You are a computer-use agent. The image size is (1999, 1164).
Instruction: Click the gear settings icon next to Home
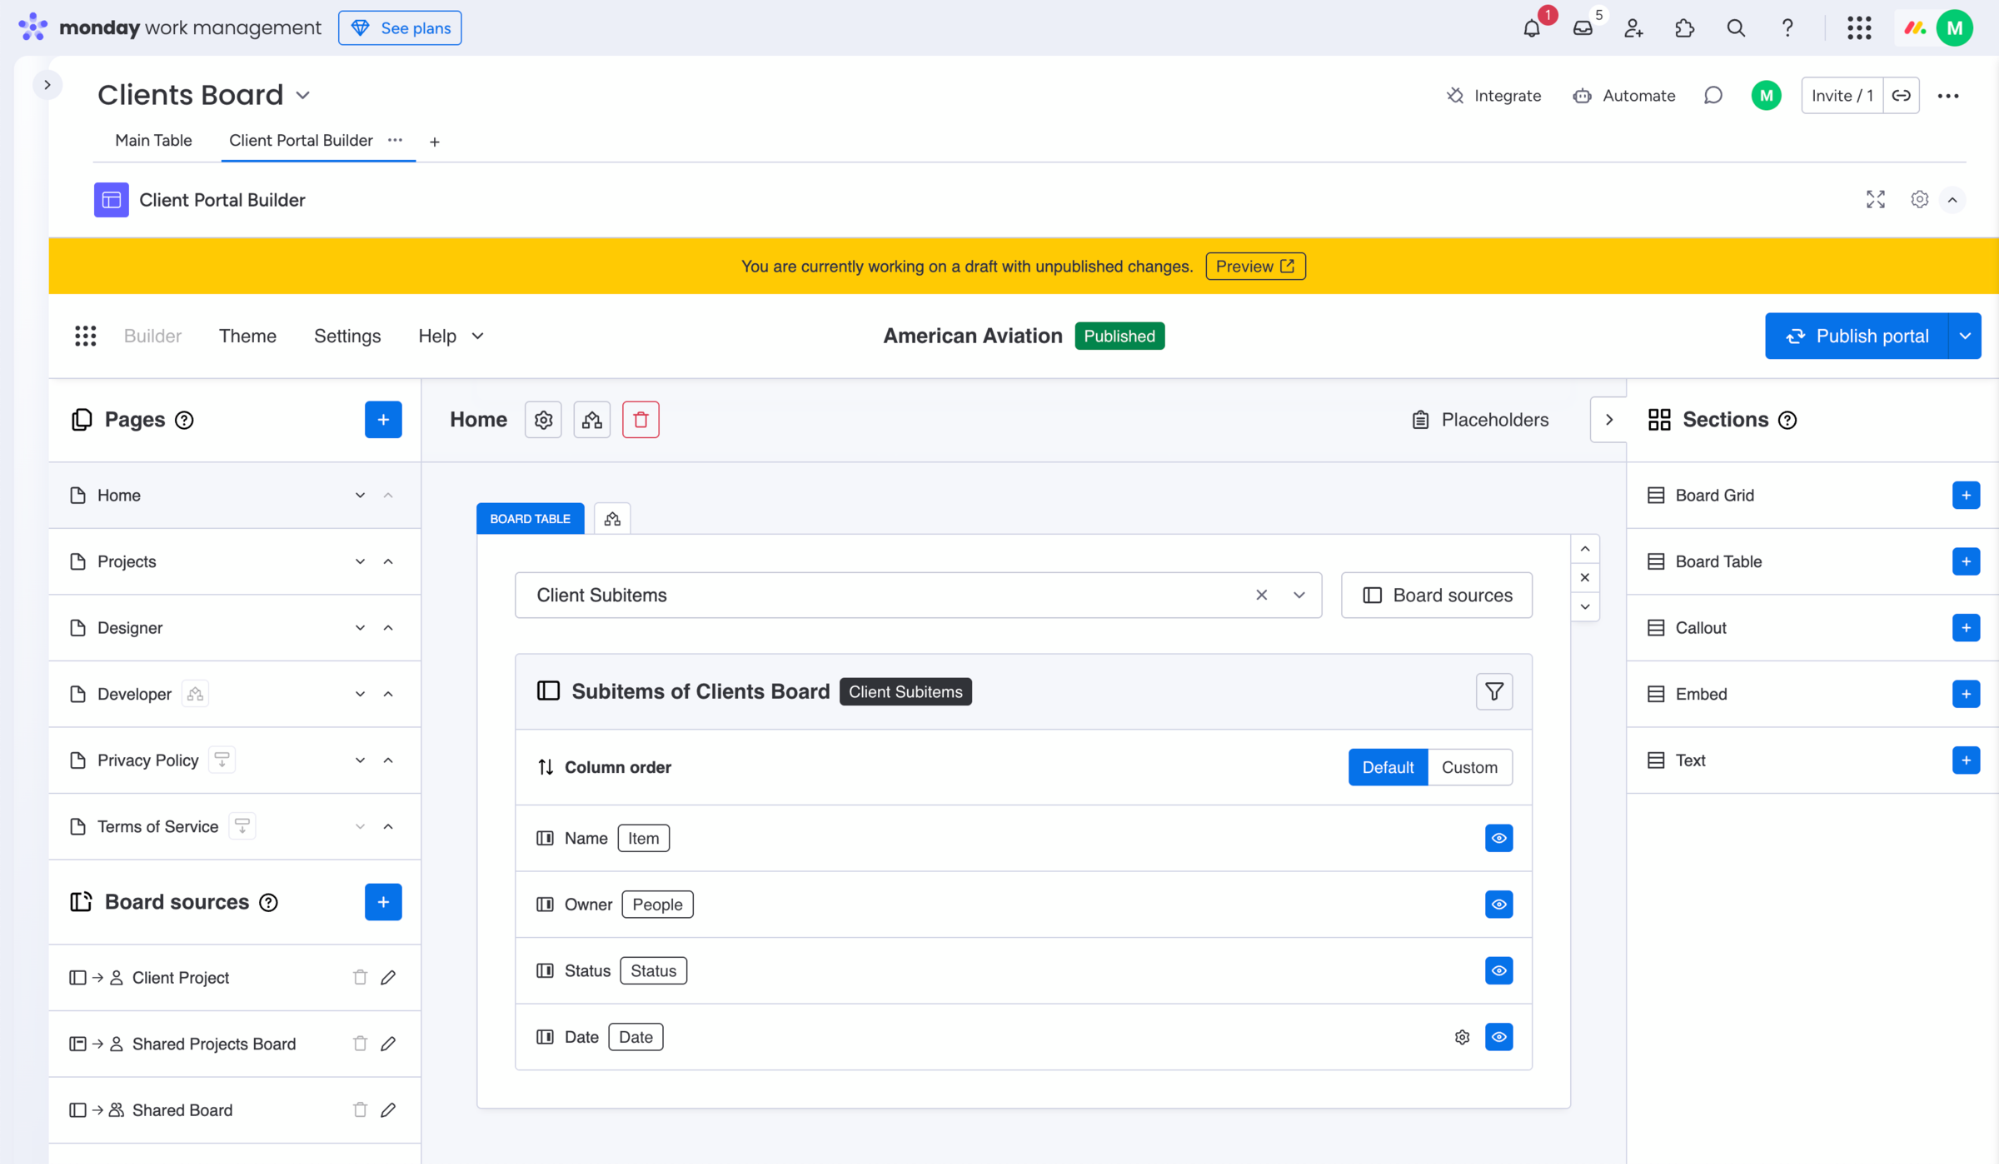point(543,419)
